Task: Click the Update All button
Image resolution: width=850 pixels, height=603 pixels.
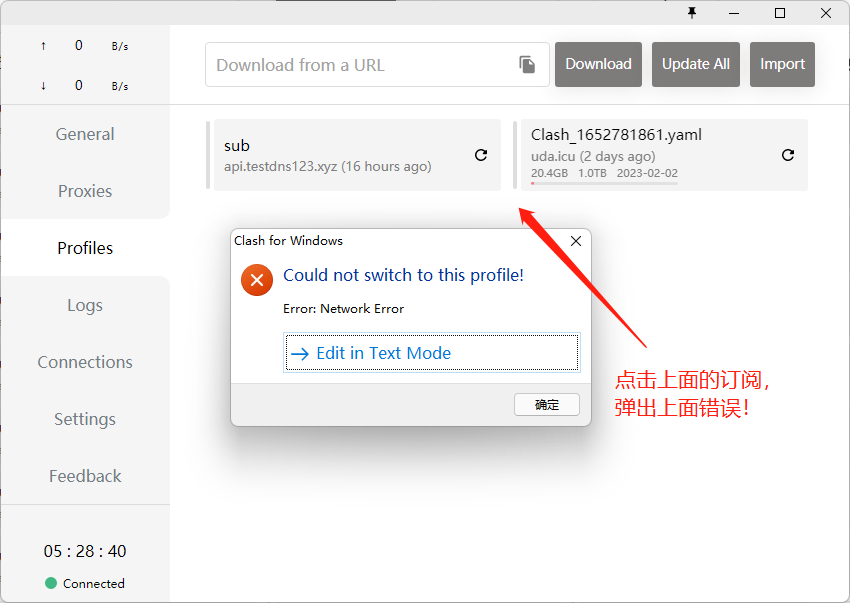Action: tap(696, 65)
